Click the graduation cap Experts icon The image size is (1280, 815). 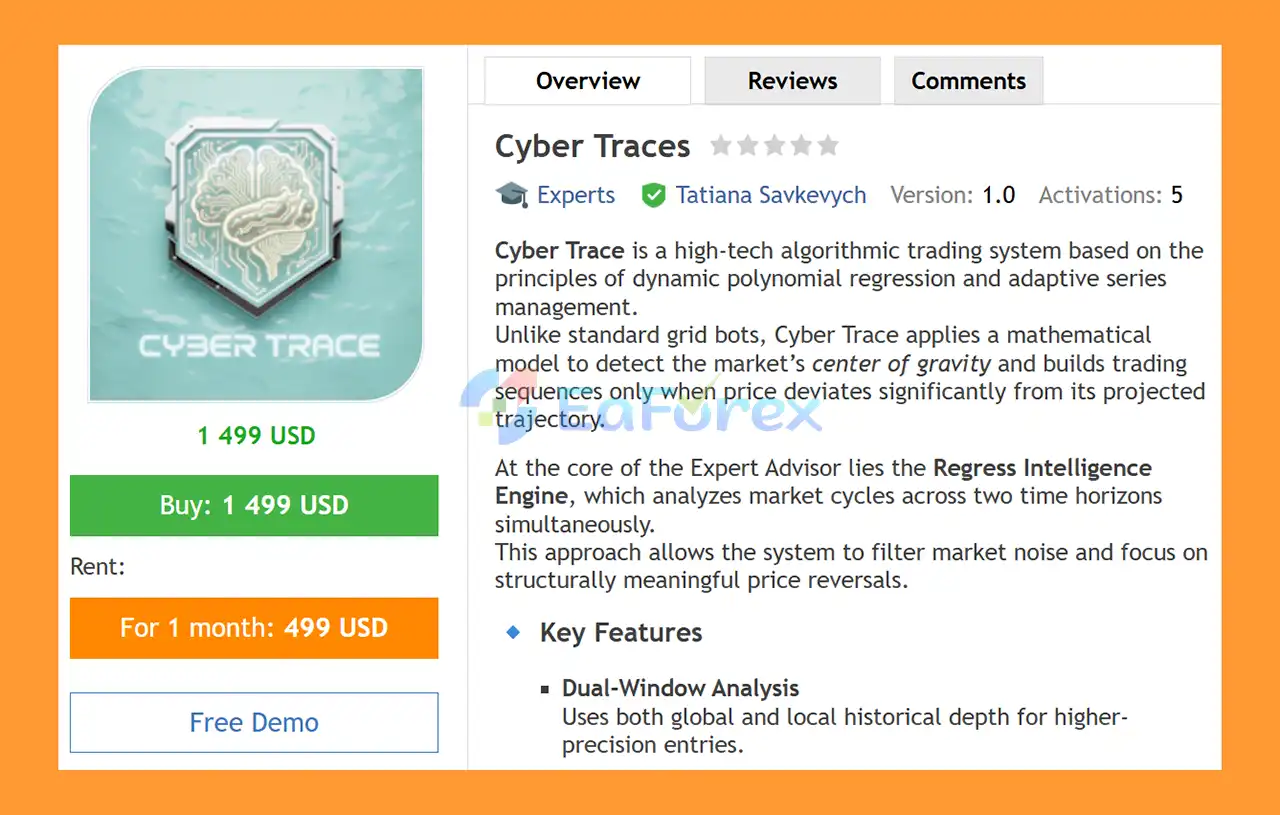512,194
